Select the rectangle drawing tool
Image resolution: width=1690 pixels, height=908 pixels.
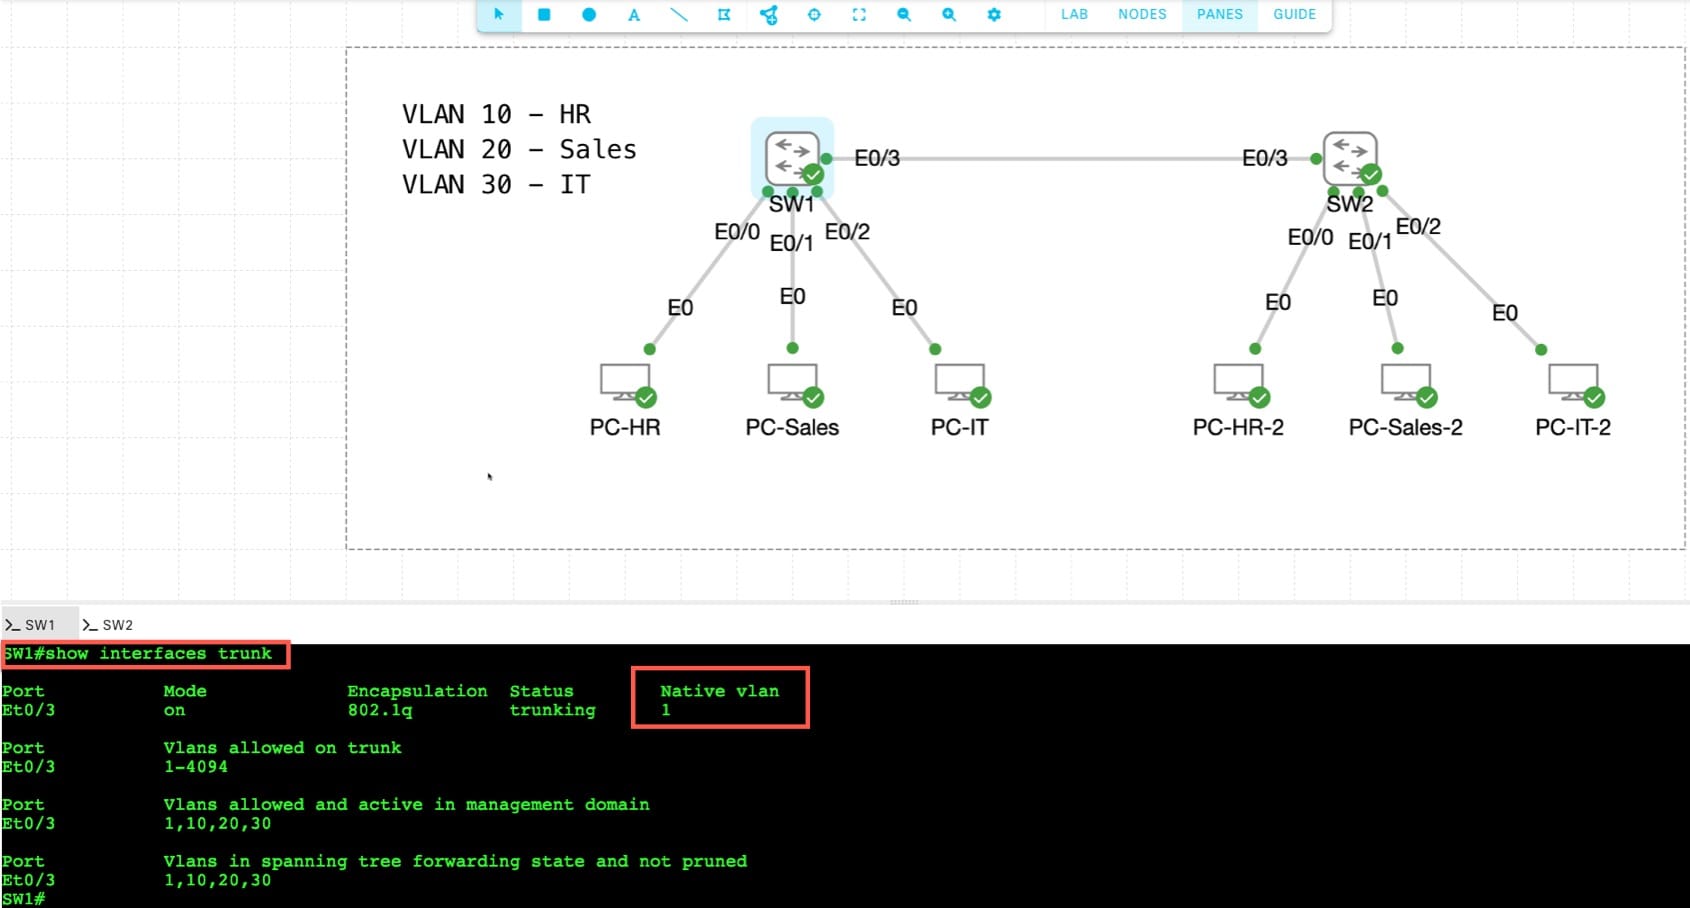pyautogui.click(x=544, y=15)
